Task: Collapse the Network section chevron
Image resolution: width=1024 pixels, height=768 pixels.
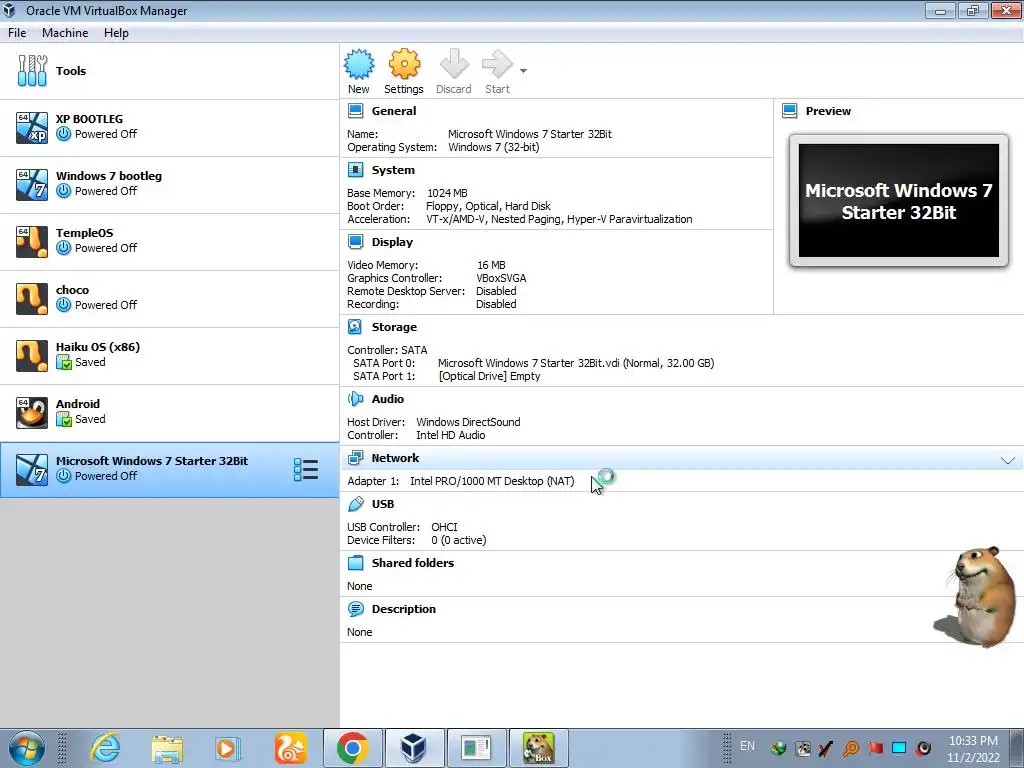Action: click(x=1008, y=460)
